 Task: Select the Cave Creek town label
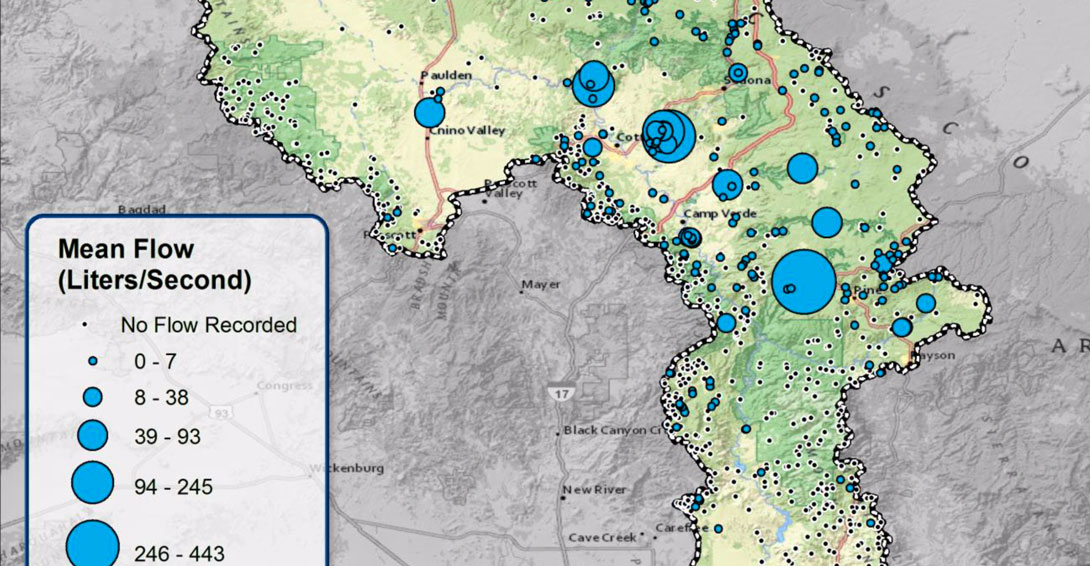602,537
